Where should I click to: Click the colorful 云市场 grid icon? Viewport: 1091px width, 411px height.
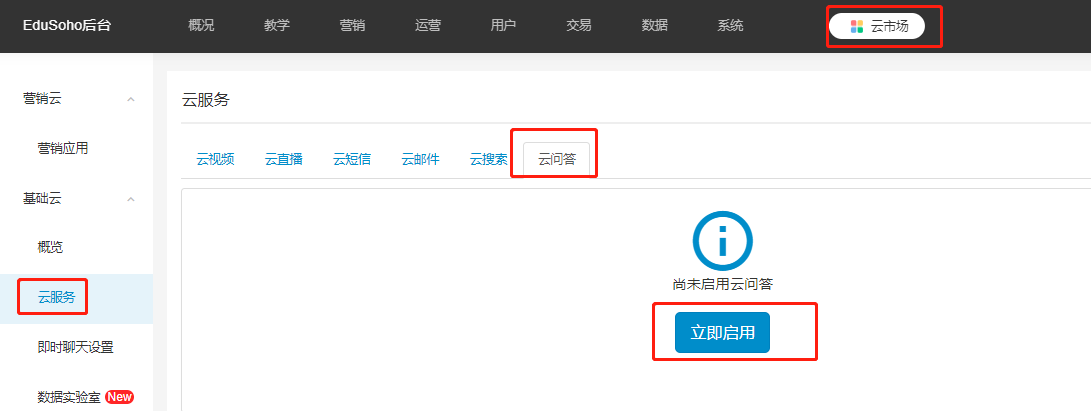(856, 27)
